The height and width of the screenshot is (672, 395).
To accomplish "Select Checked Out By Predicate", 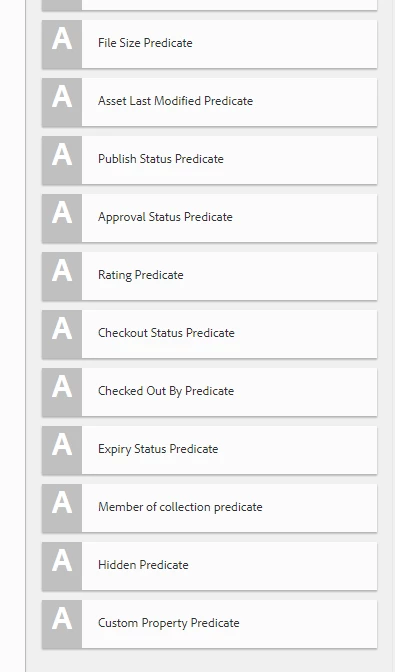I will (209, 392).
